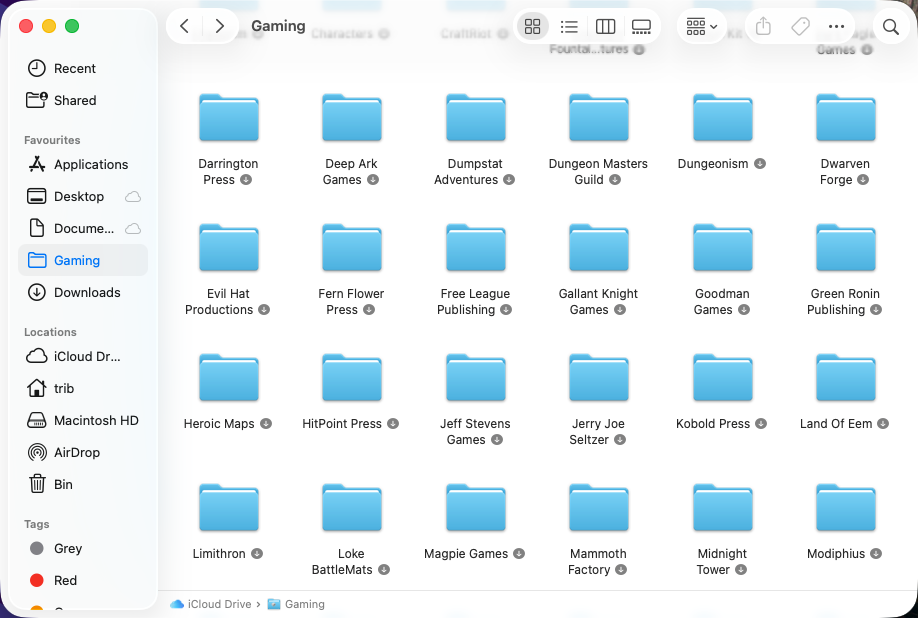Select the Land Of Eem folder
Image resolution: width=918 pixels, height=618 pixels.
[845, 377]
